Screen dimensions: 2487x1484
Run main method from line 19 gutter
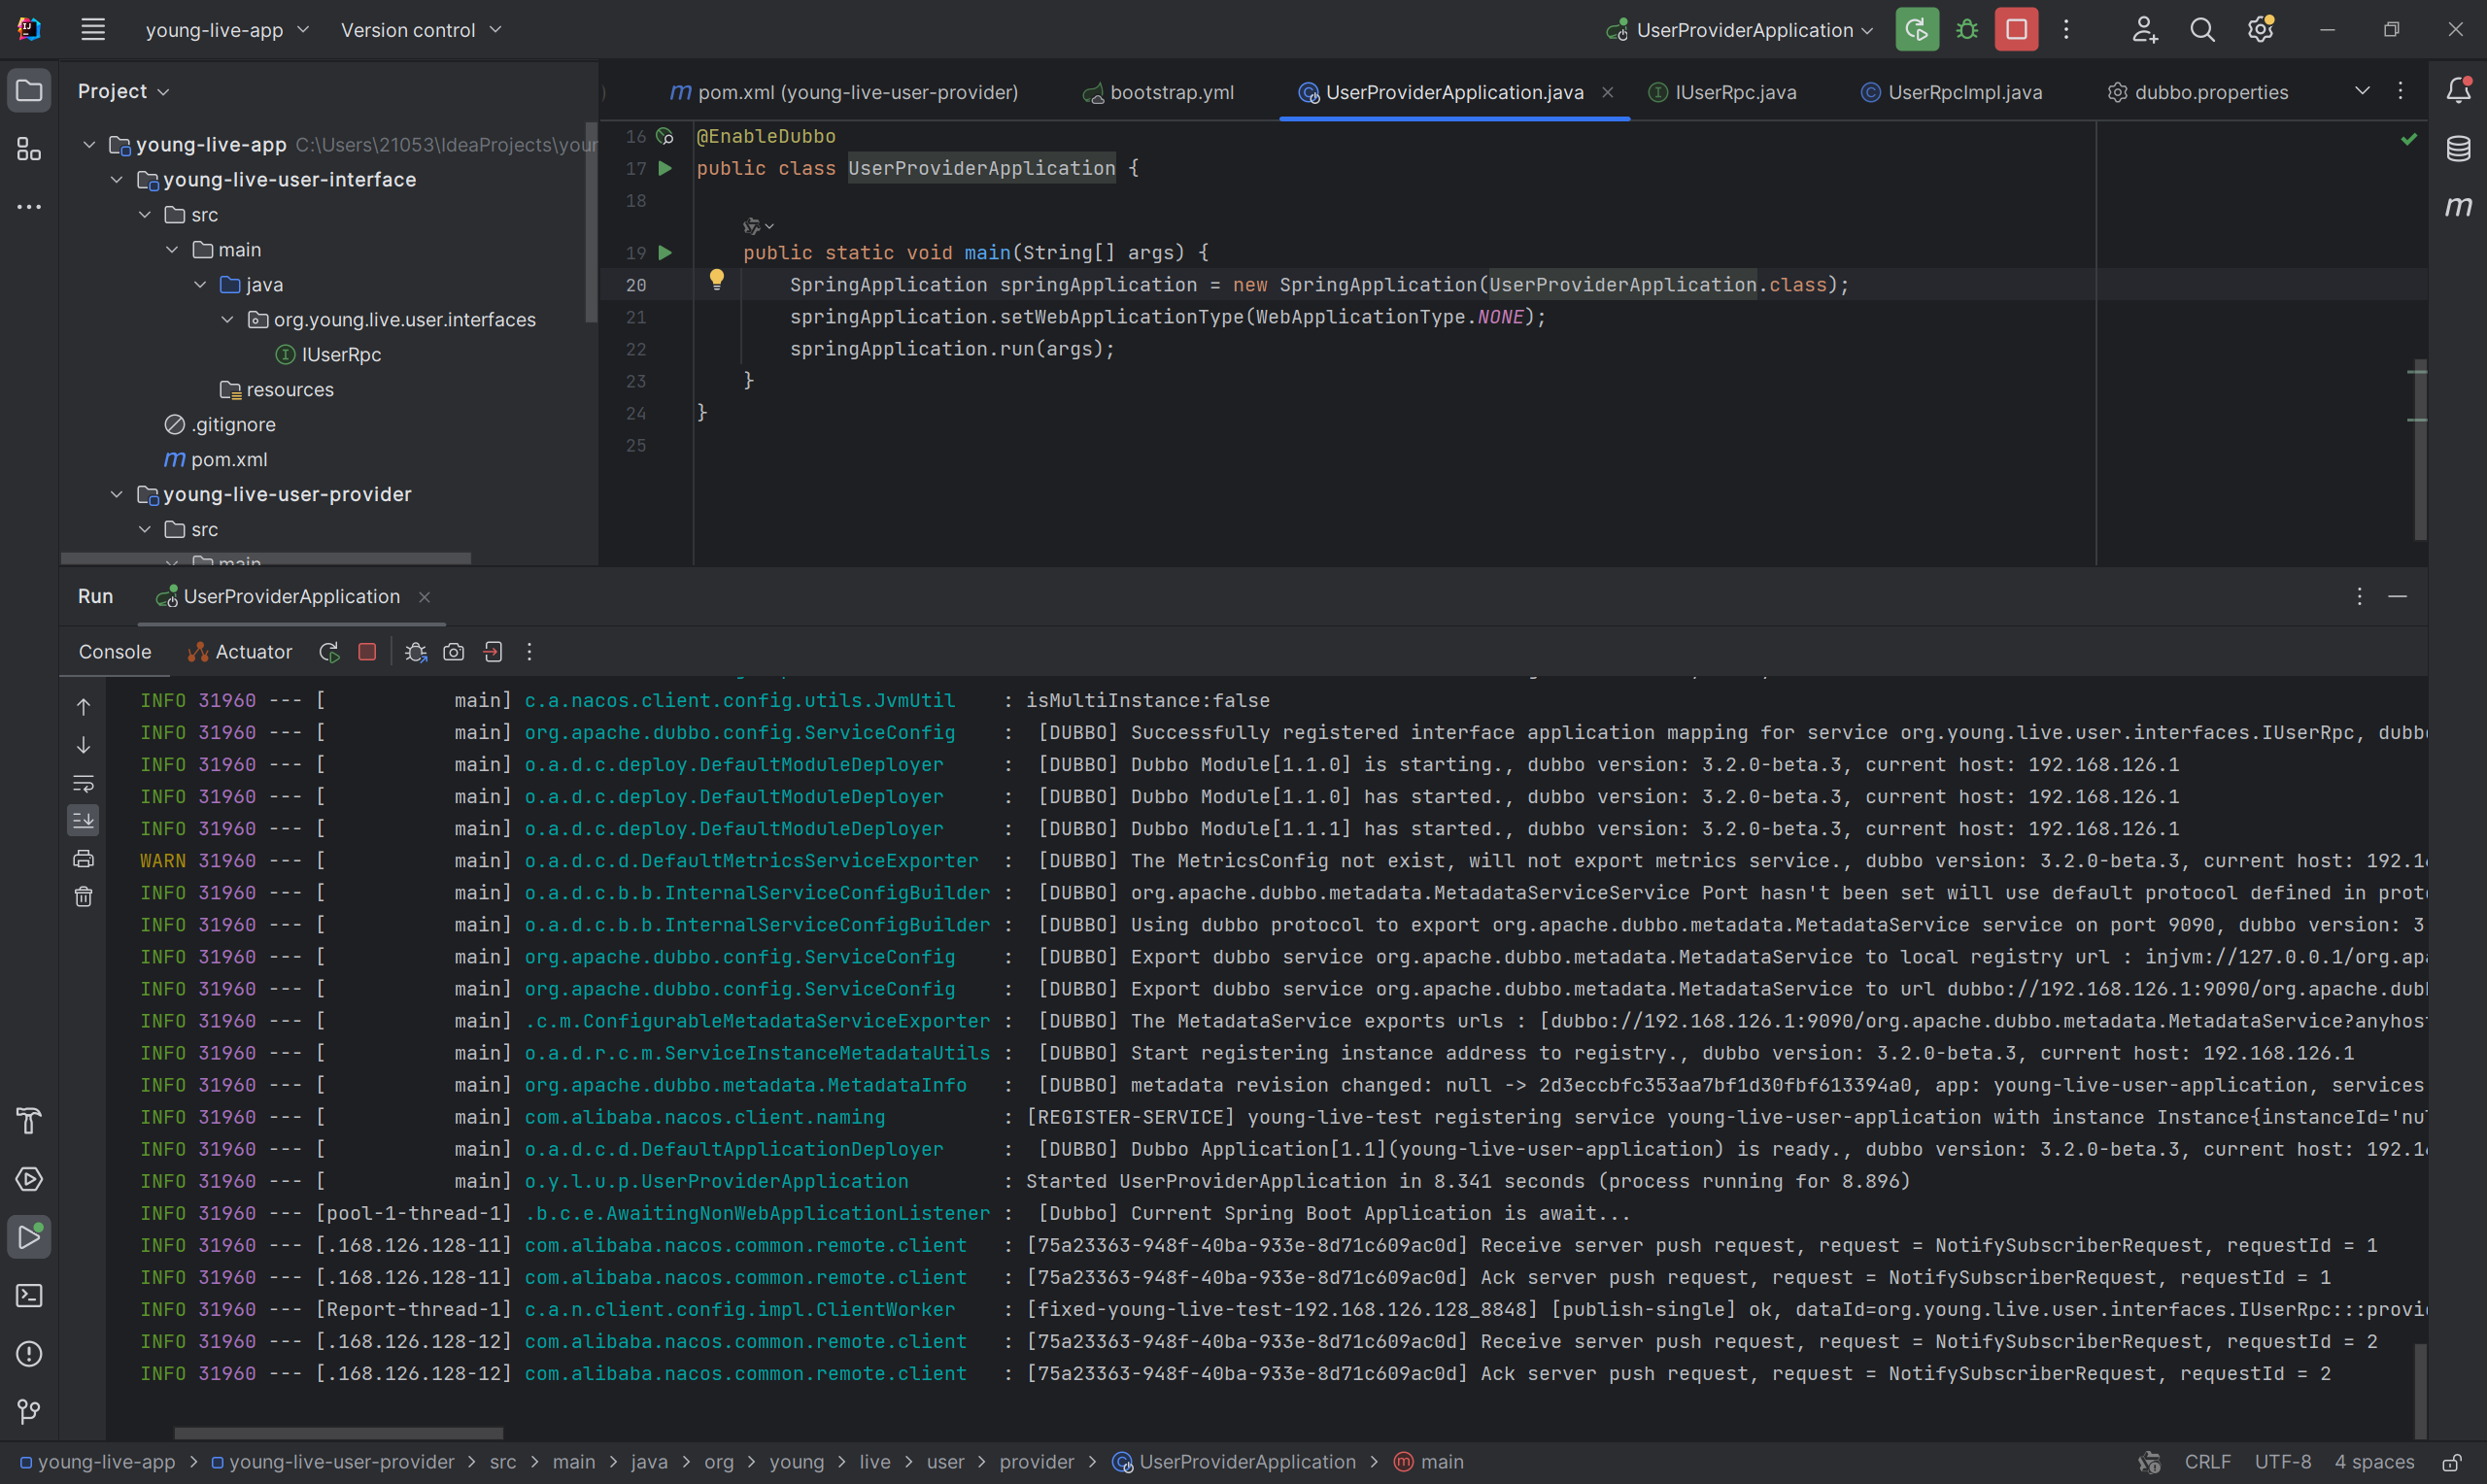pos(665,253)
